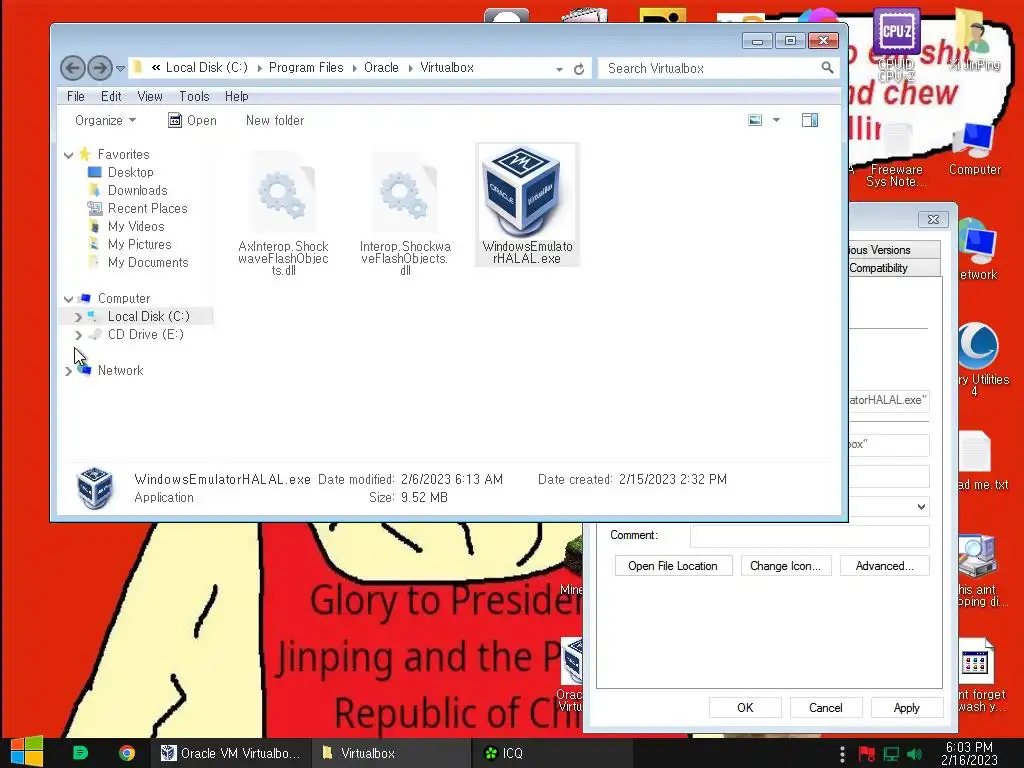Open the Organize dropdown
Image resolution: width=1024 pixels, height=768 pixels.
tap(105, 120)
